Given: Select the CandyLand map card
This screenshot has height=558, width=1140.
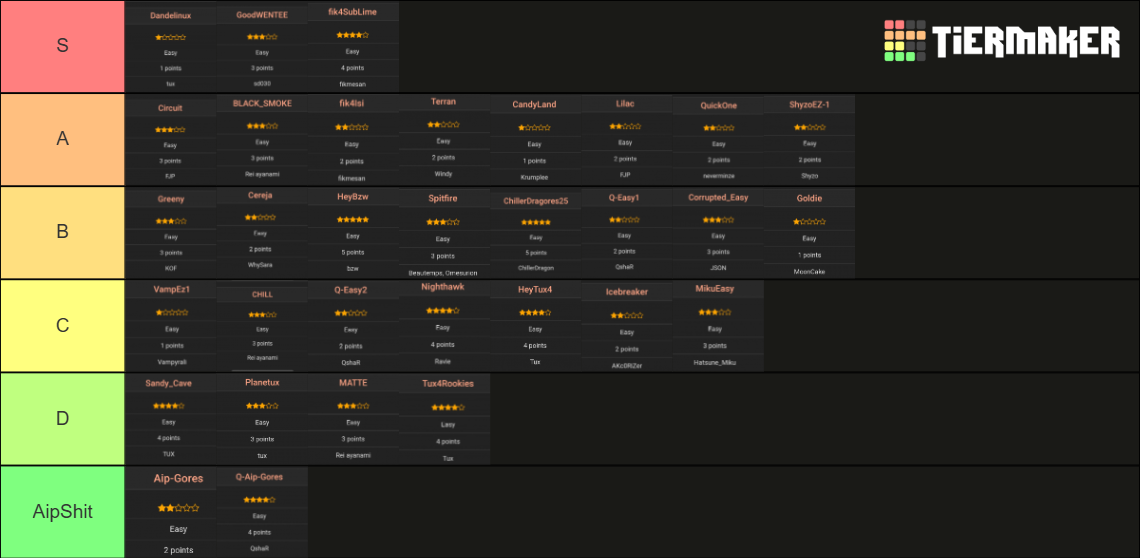Looking at the screenshot, I should 536,140.
